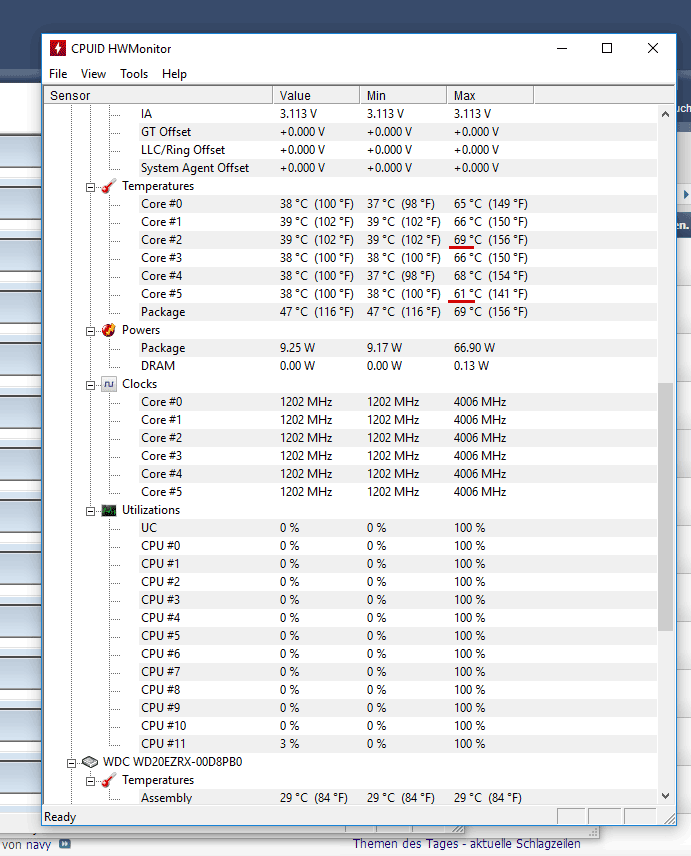Select the DRAM power row
The height and width of the screenshot is (856, 691).
tap(398, 366)
